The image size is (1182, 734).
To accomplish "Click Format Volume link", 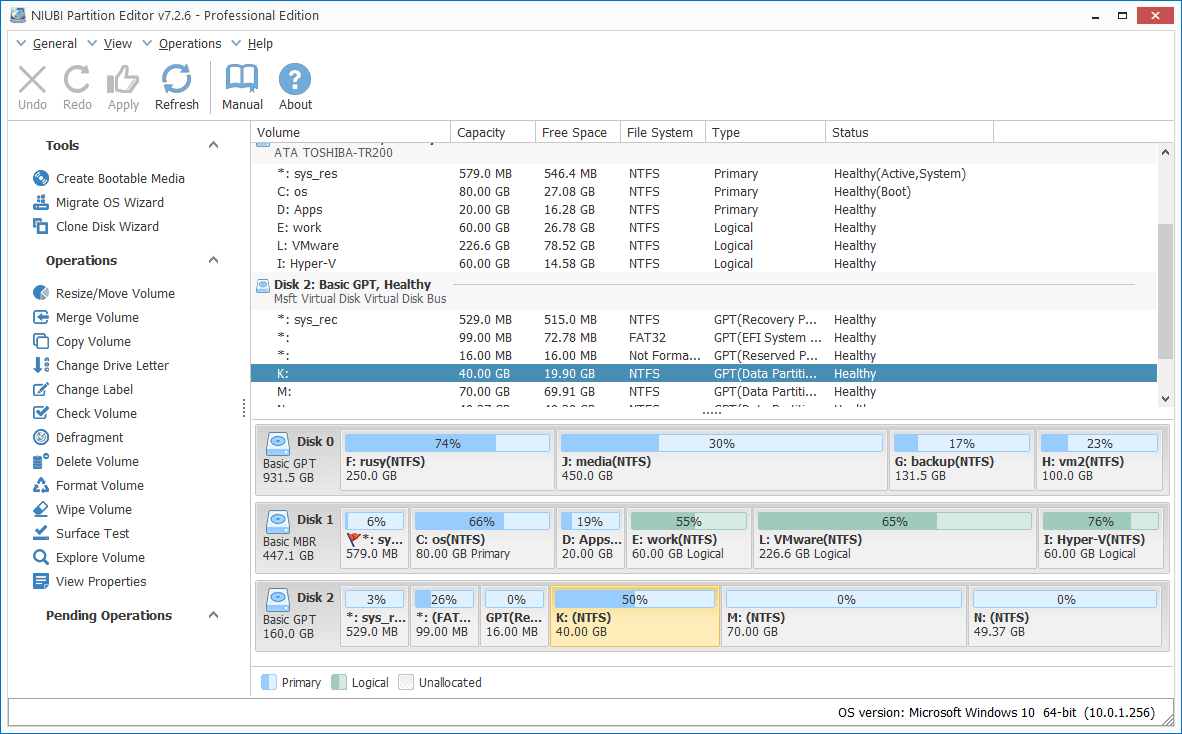I will point(99,485).
